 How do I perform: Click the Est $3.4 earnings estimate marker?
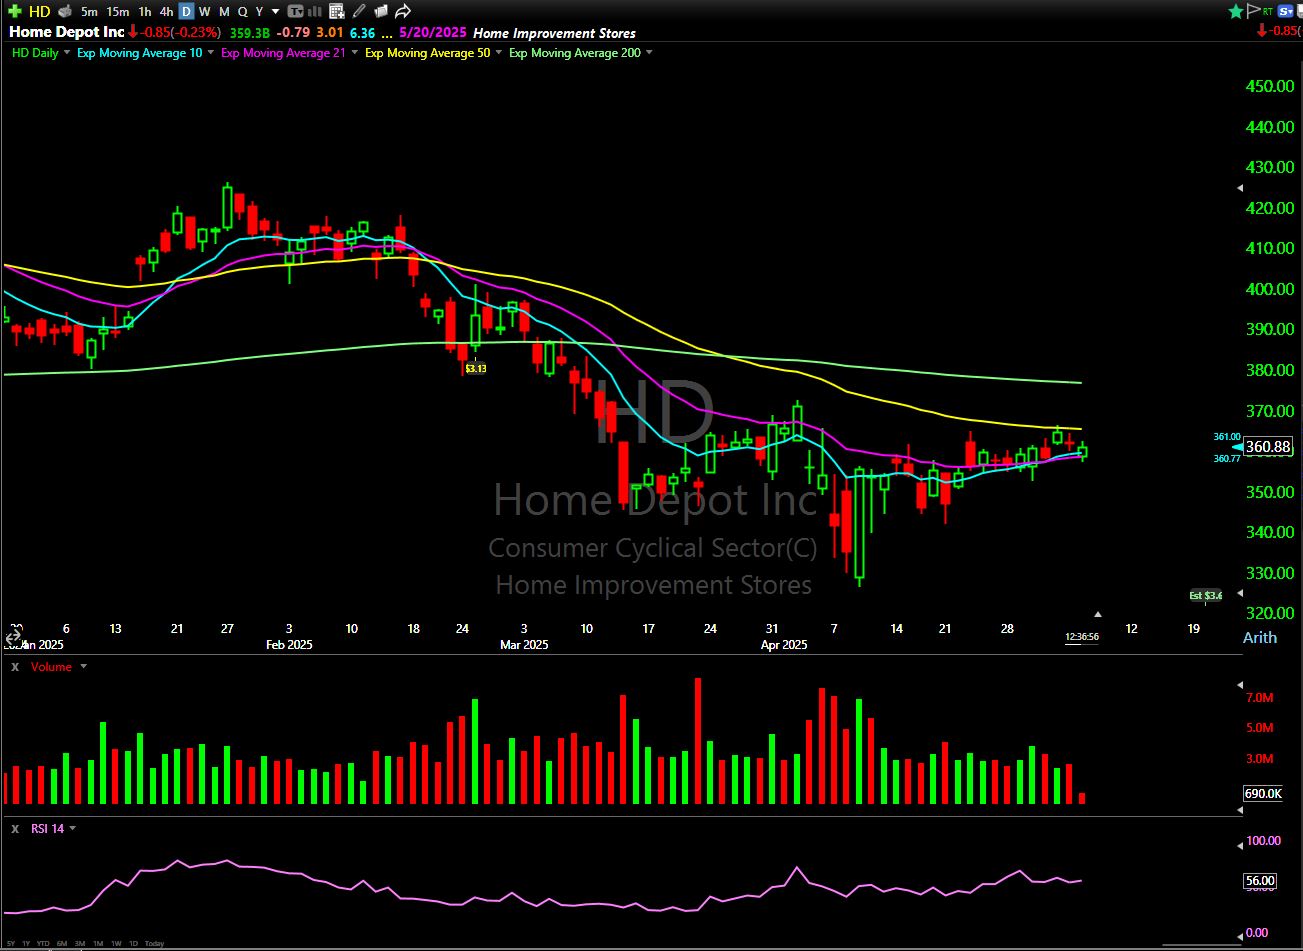click(x=1206, y=596)
